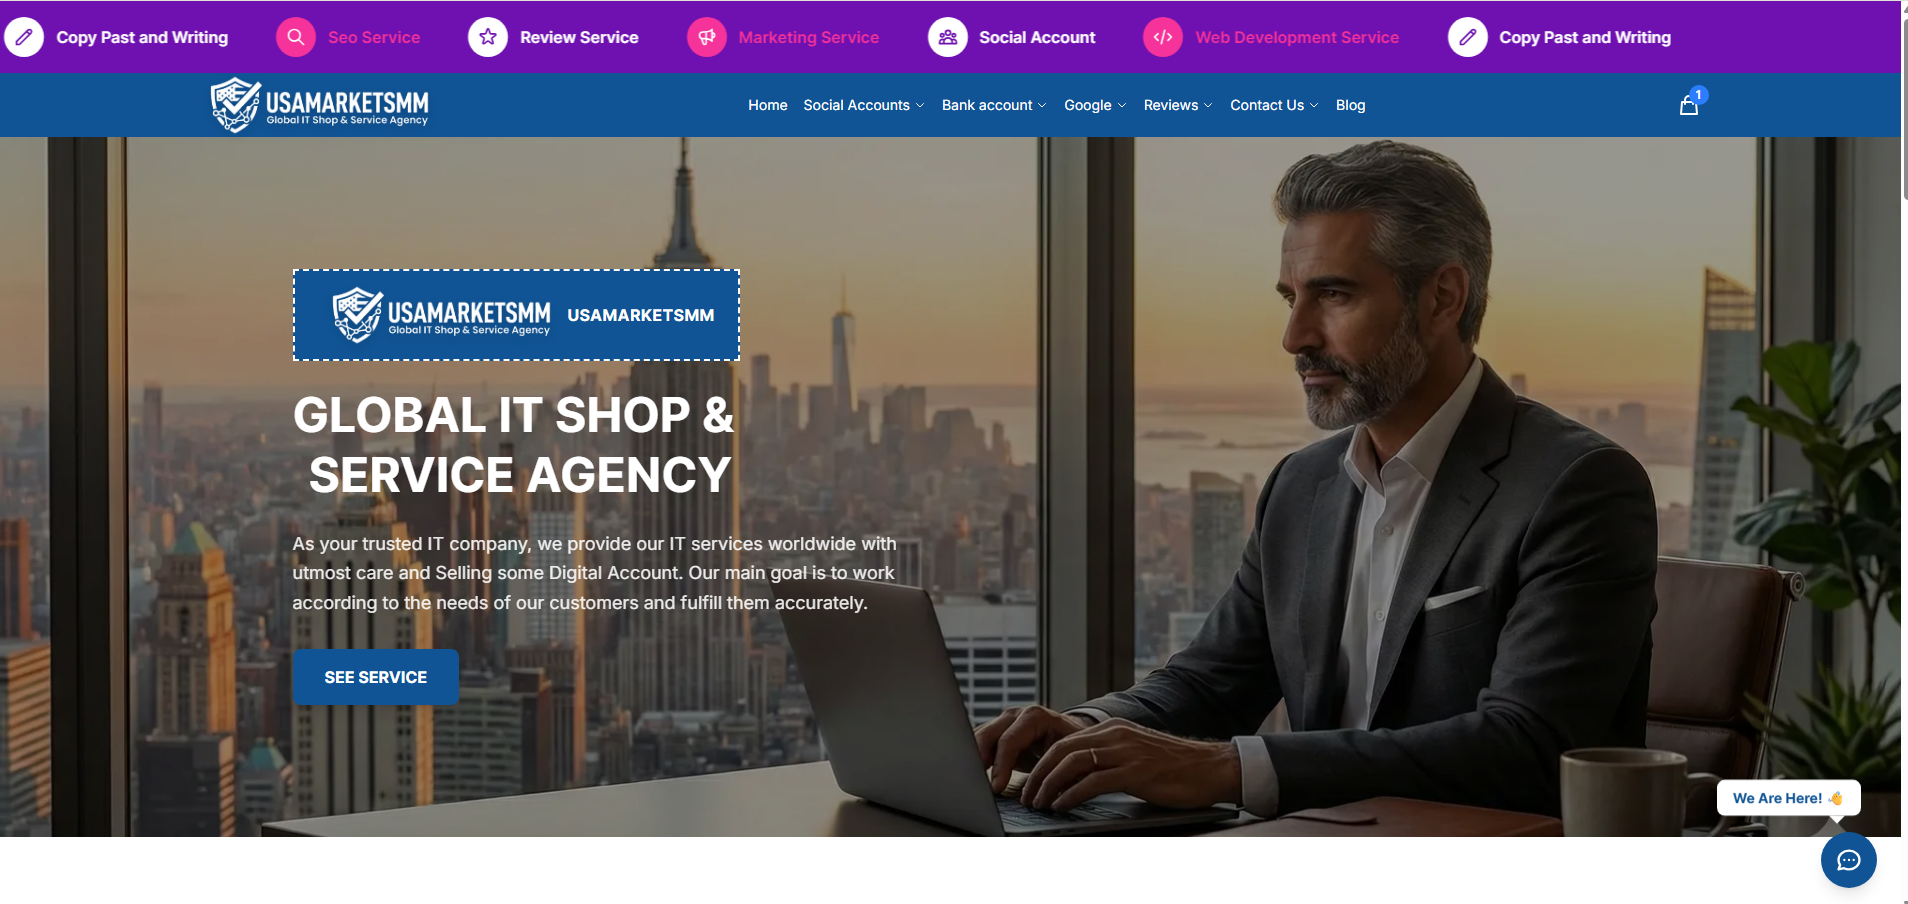The width and height of the screenshot is (1908, 904).
Task: Click the pencil icon beside first Copy Past and Writing
Action: pos(24,38)
